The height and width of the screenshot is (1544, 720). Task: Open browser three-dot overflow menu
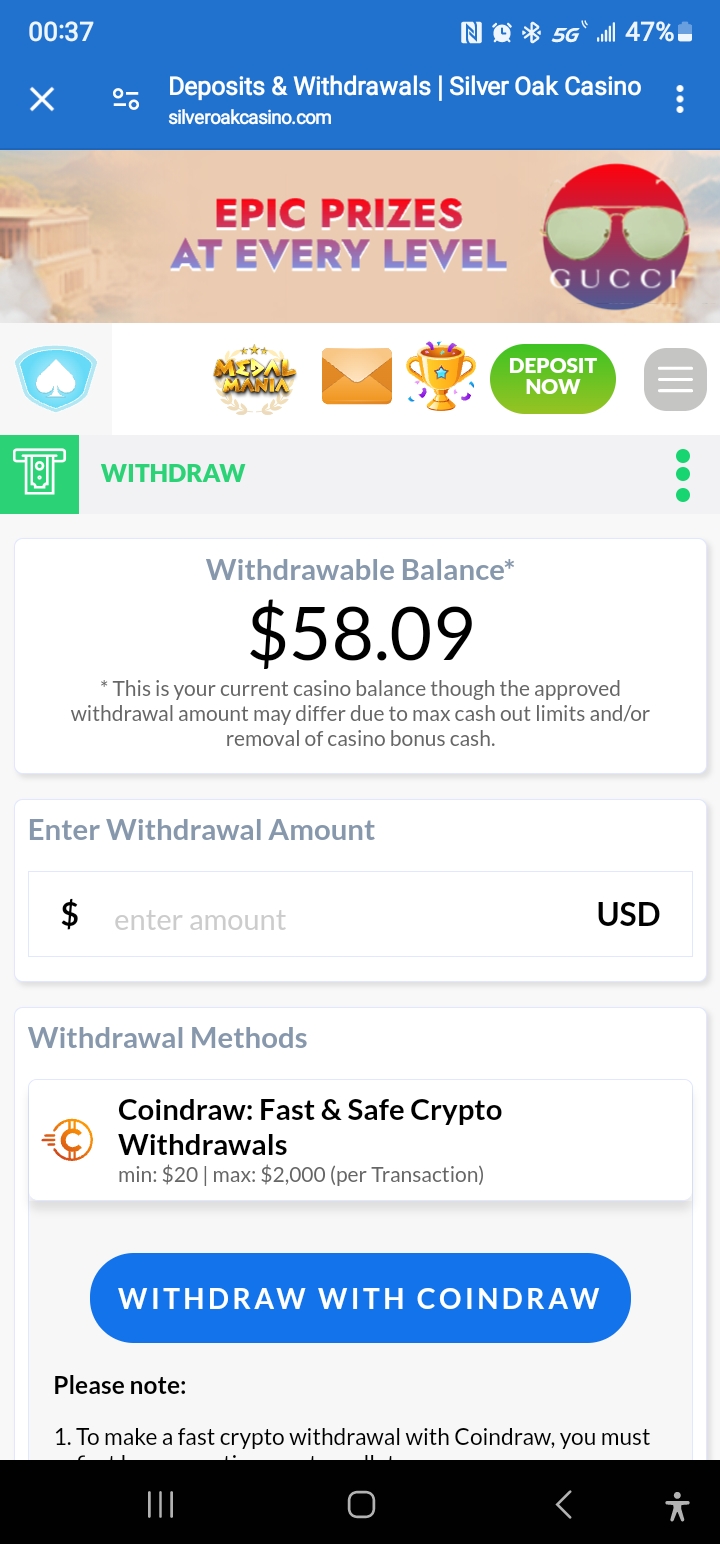pos(680,99)
